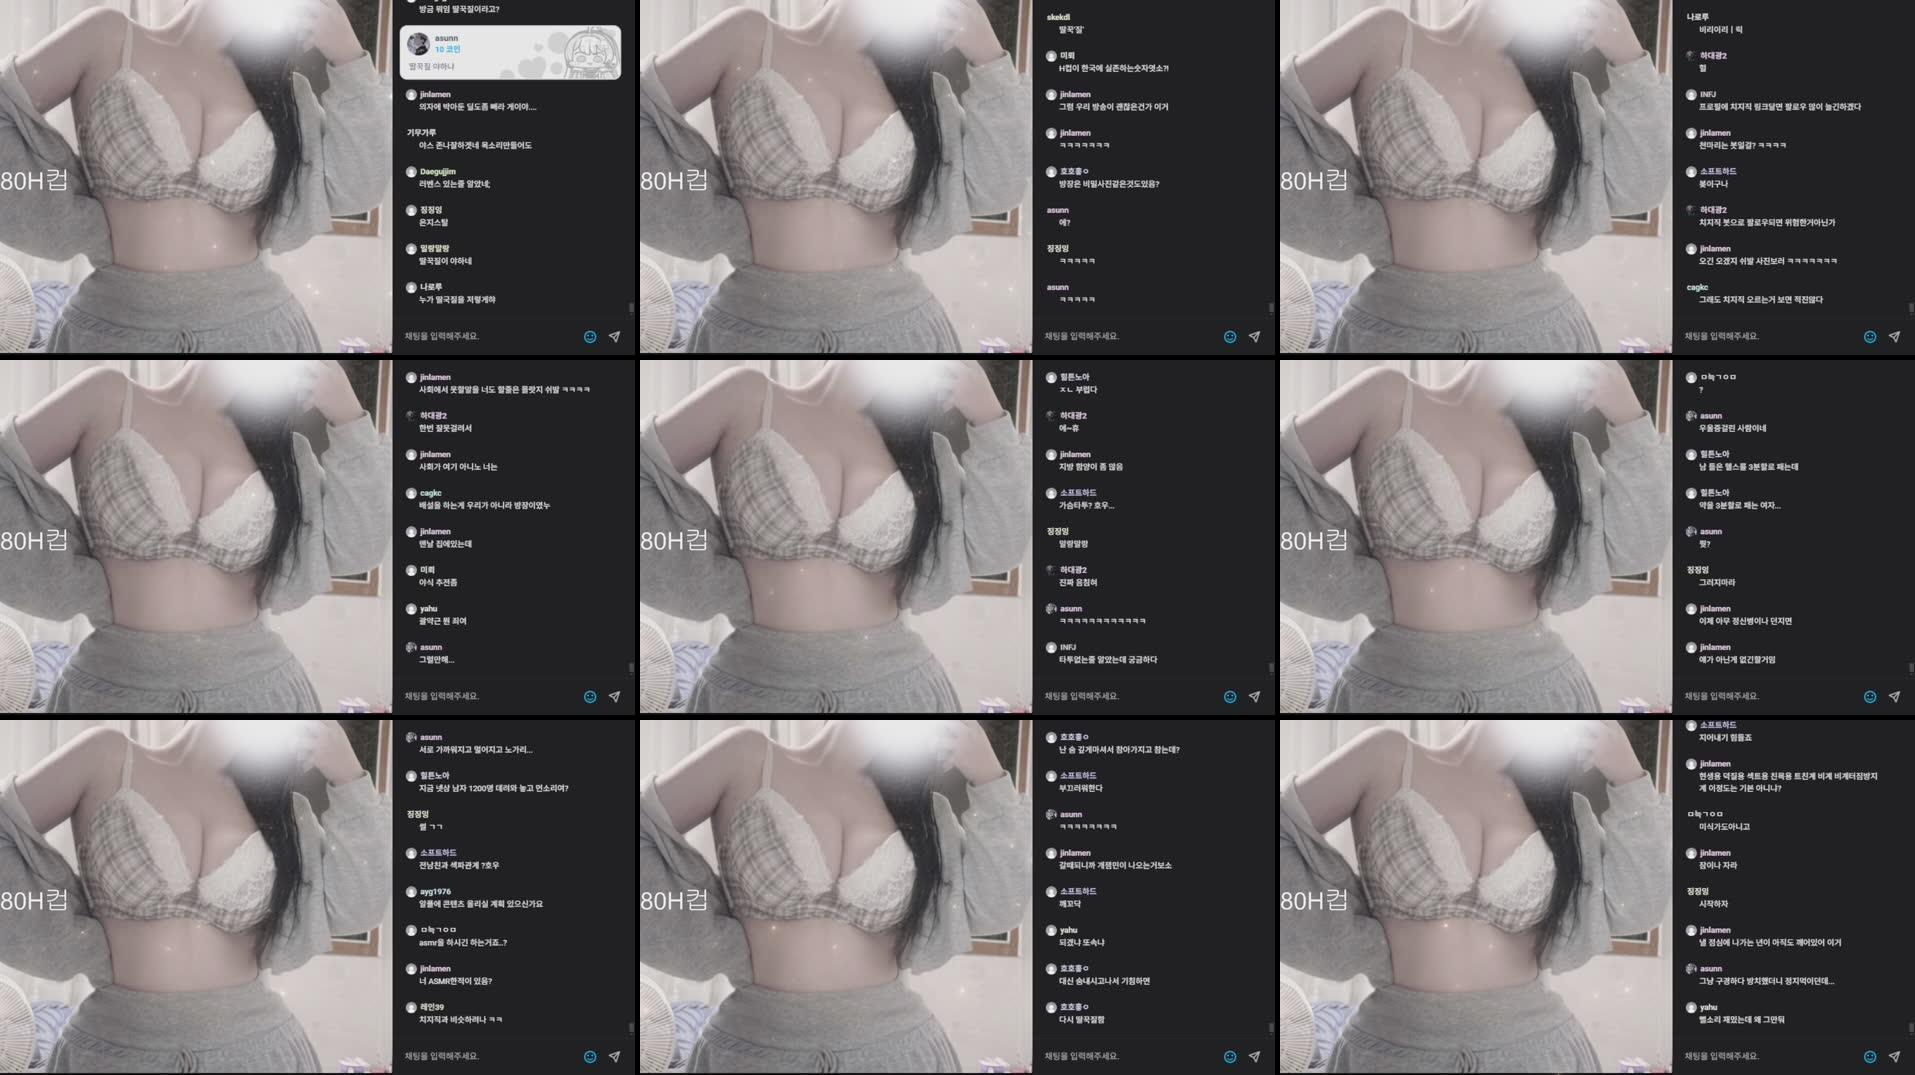
Task: Select username skekdl in top-middle chat
Action: click(x=1058, y=18)
